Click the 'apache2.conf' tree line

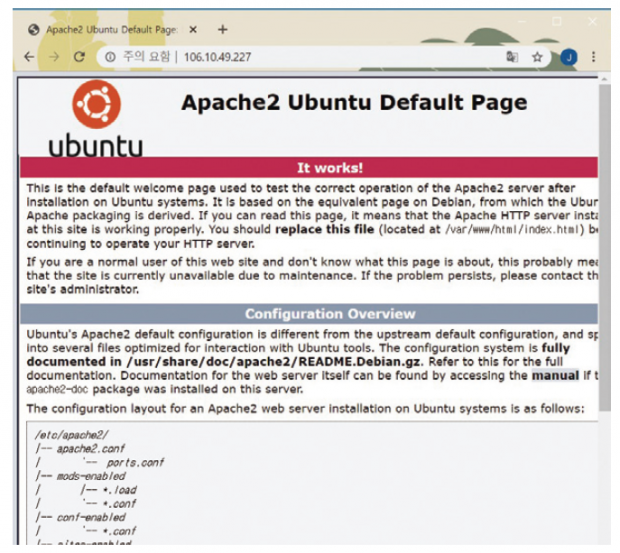tap(91, 449)
